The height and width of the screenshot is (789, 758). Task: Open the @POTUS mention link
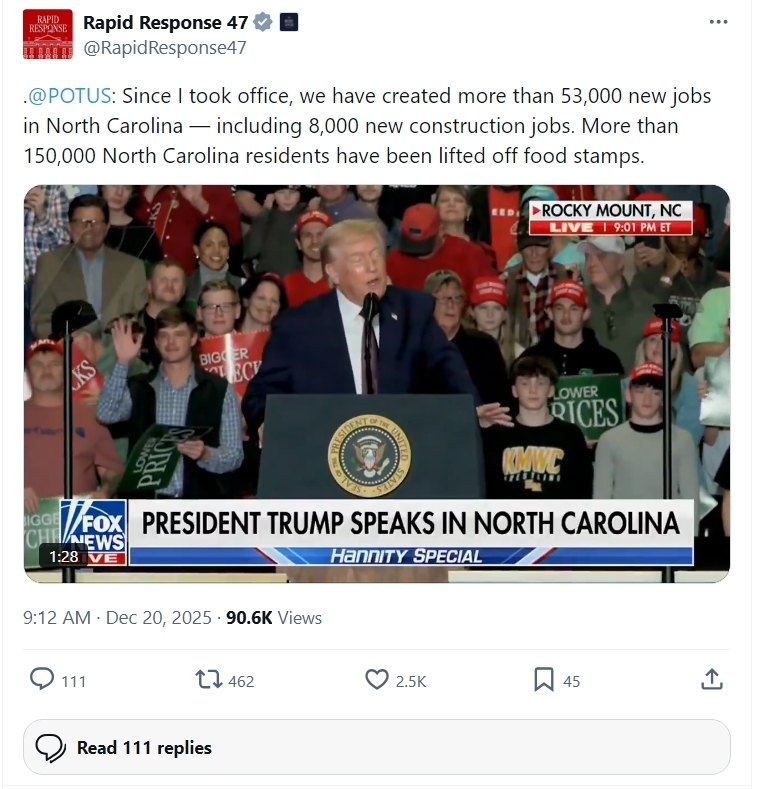click(x=69, y=96)
